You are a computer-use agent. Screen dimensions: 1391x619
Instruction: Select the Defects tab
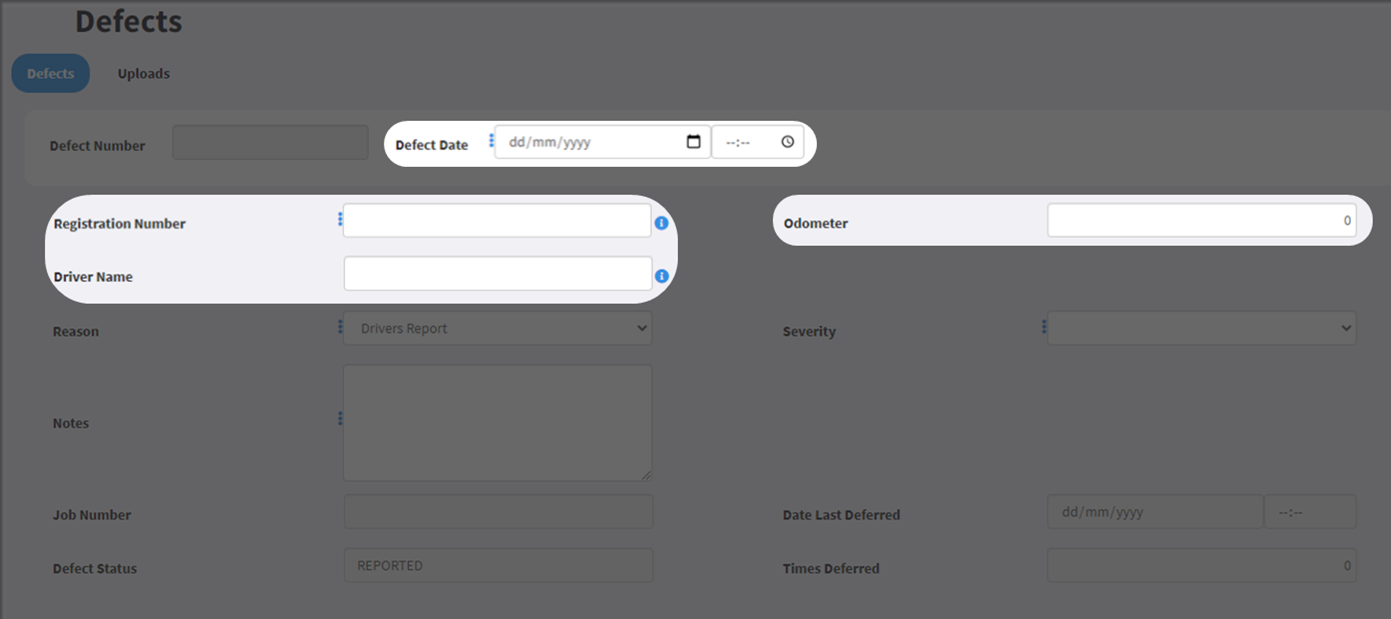pos(51,73)
